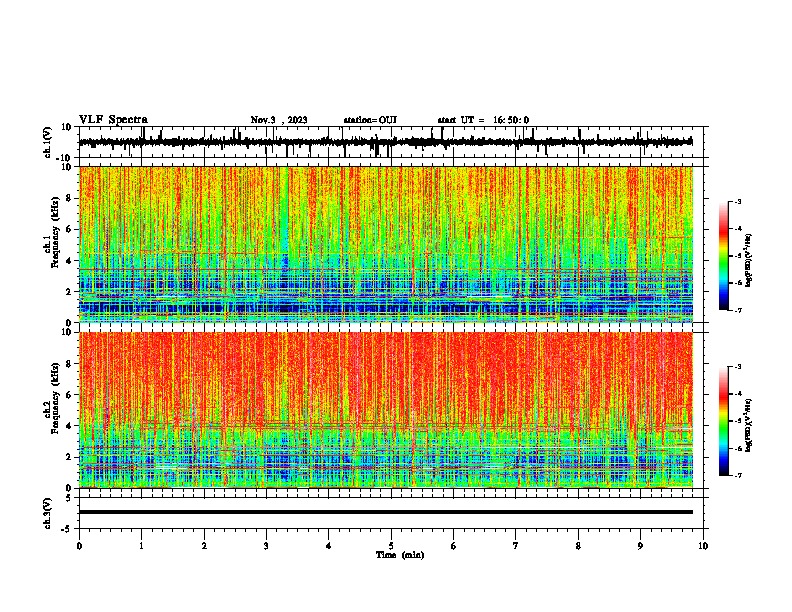Click time axis tick label "4"

coord(329,546)
